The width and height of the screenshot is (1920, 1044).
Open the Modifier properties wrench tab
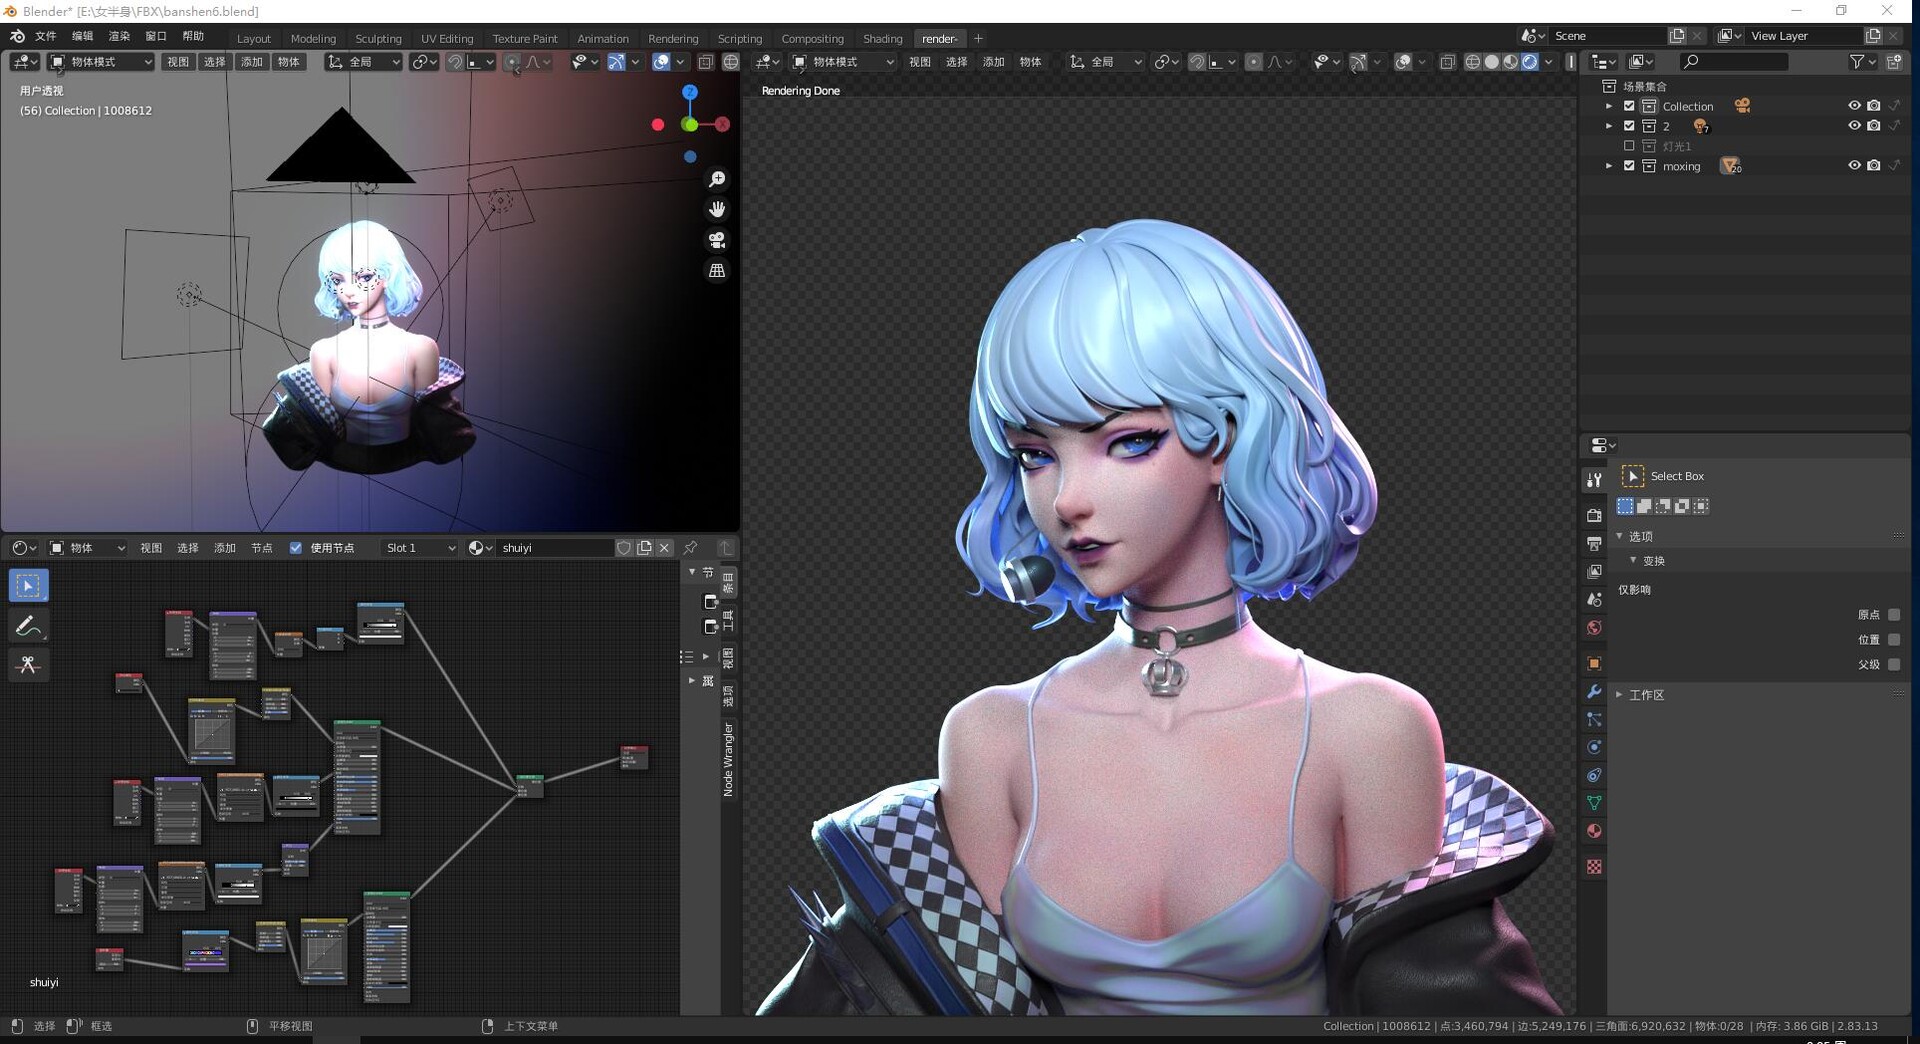point(1594,692)
